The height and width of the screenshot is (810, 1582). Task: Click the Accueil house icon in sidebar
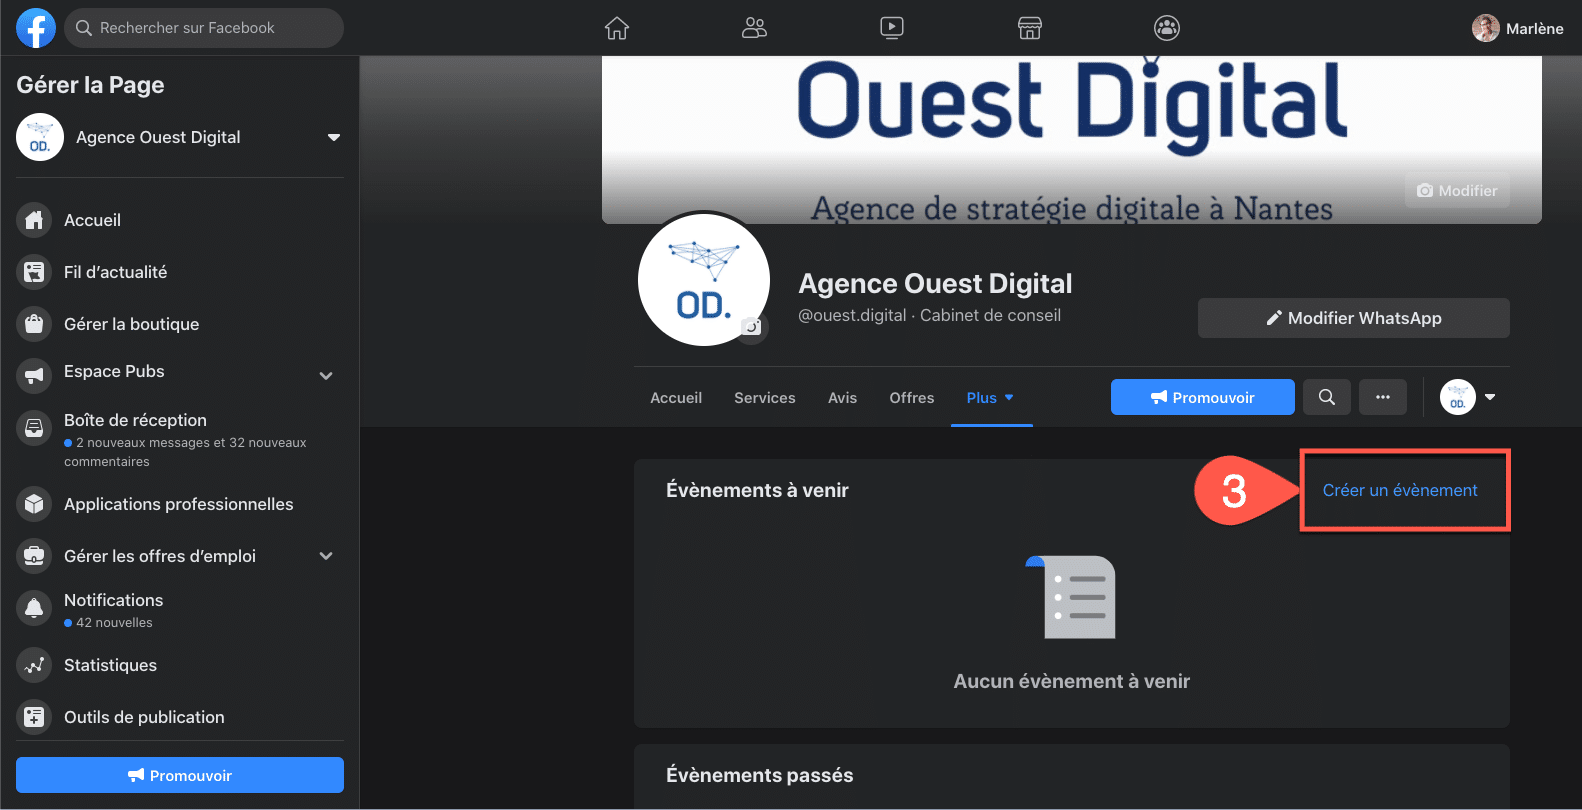coord(34,220)
